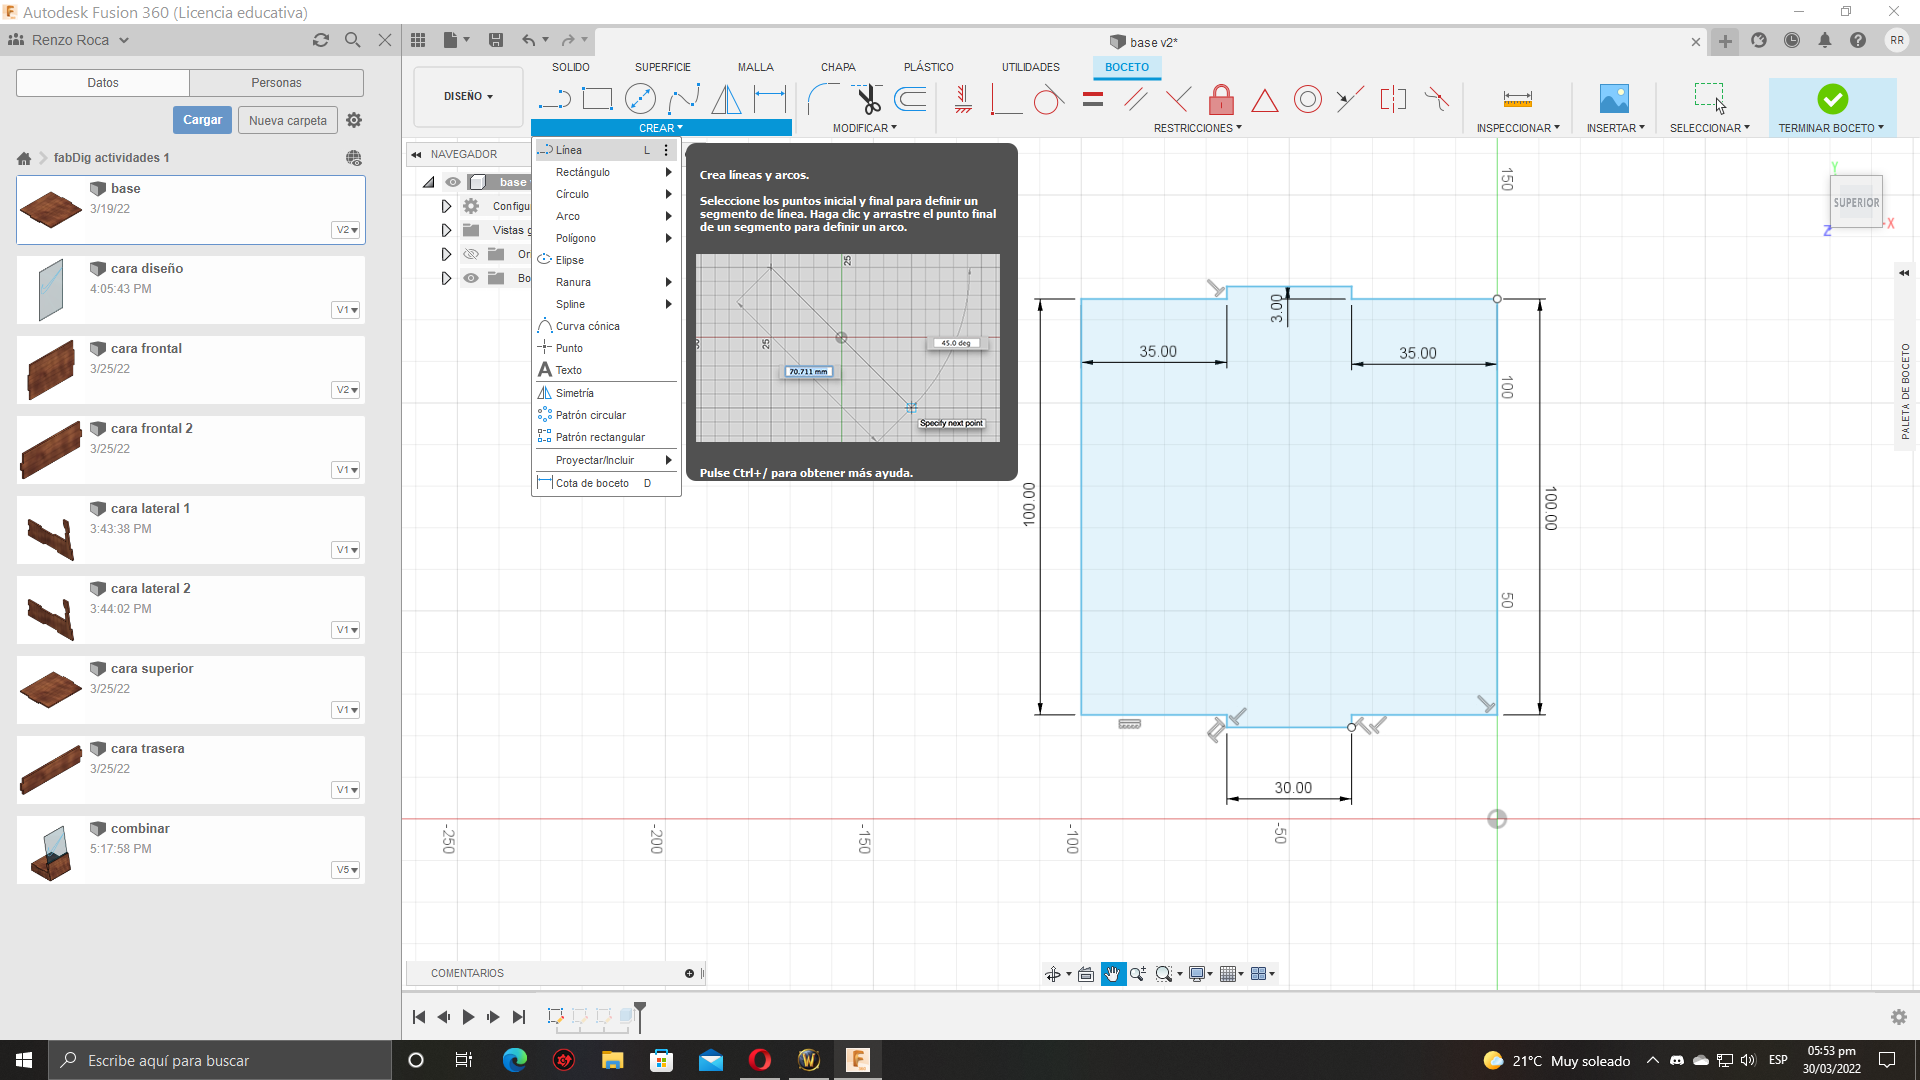Screen dimensions: 1920x1080
Task: Toggle visibility of base component
Action: click(x=453, y=182)
